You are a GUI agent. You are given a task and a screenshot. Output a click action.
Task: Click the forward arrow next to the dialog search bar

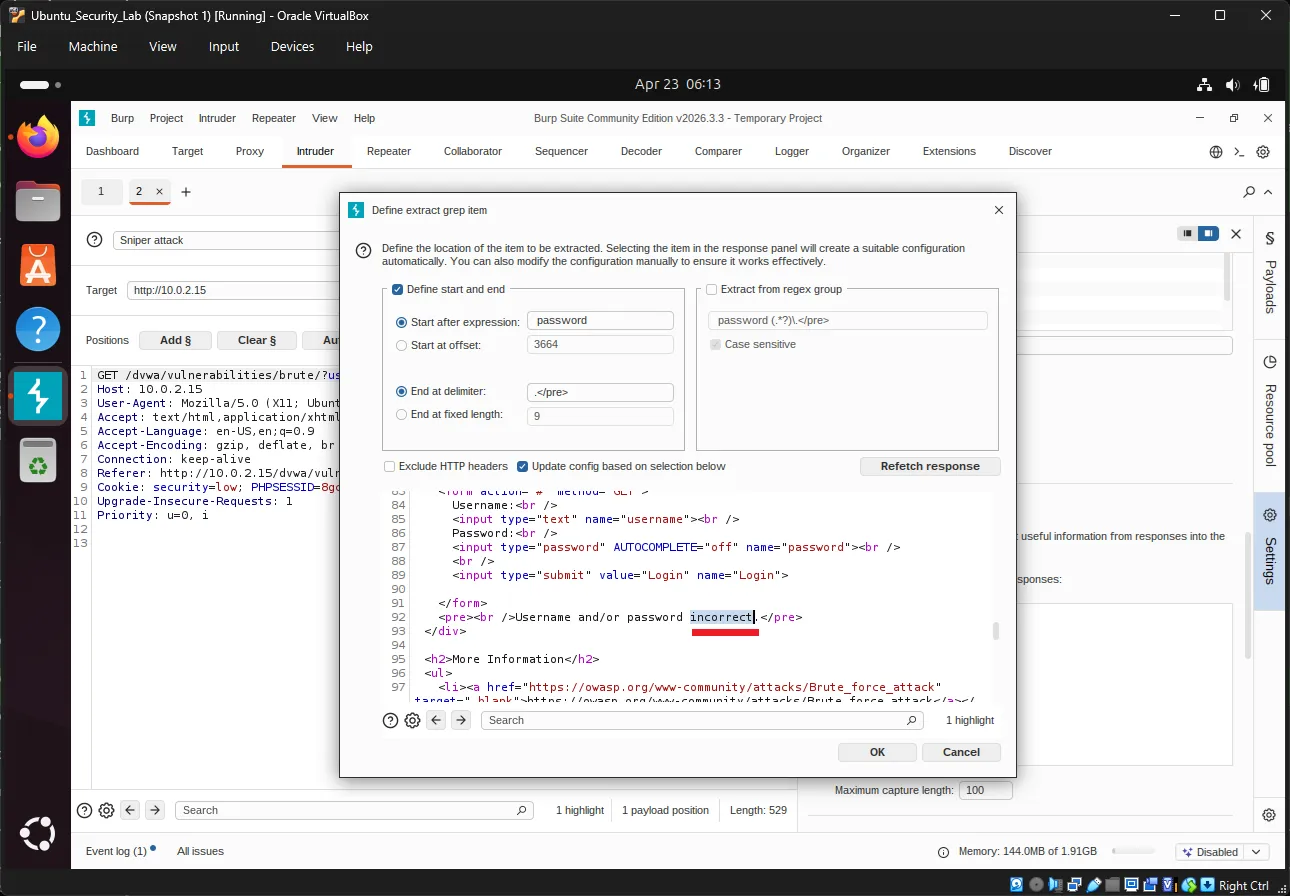pyautogui.click(x=460, y=720)
